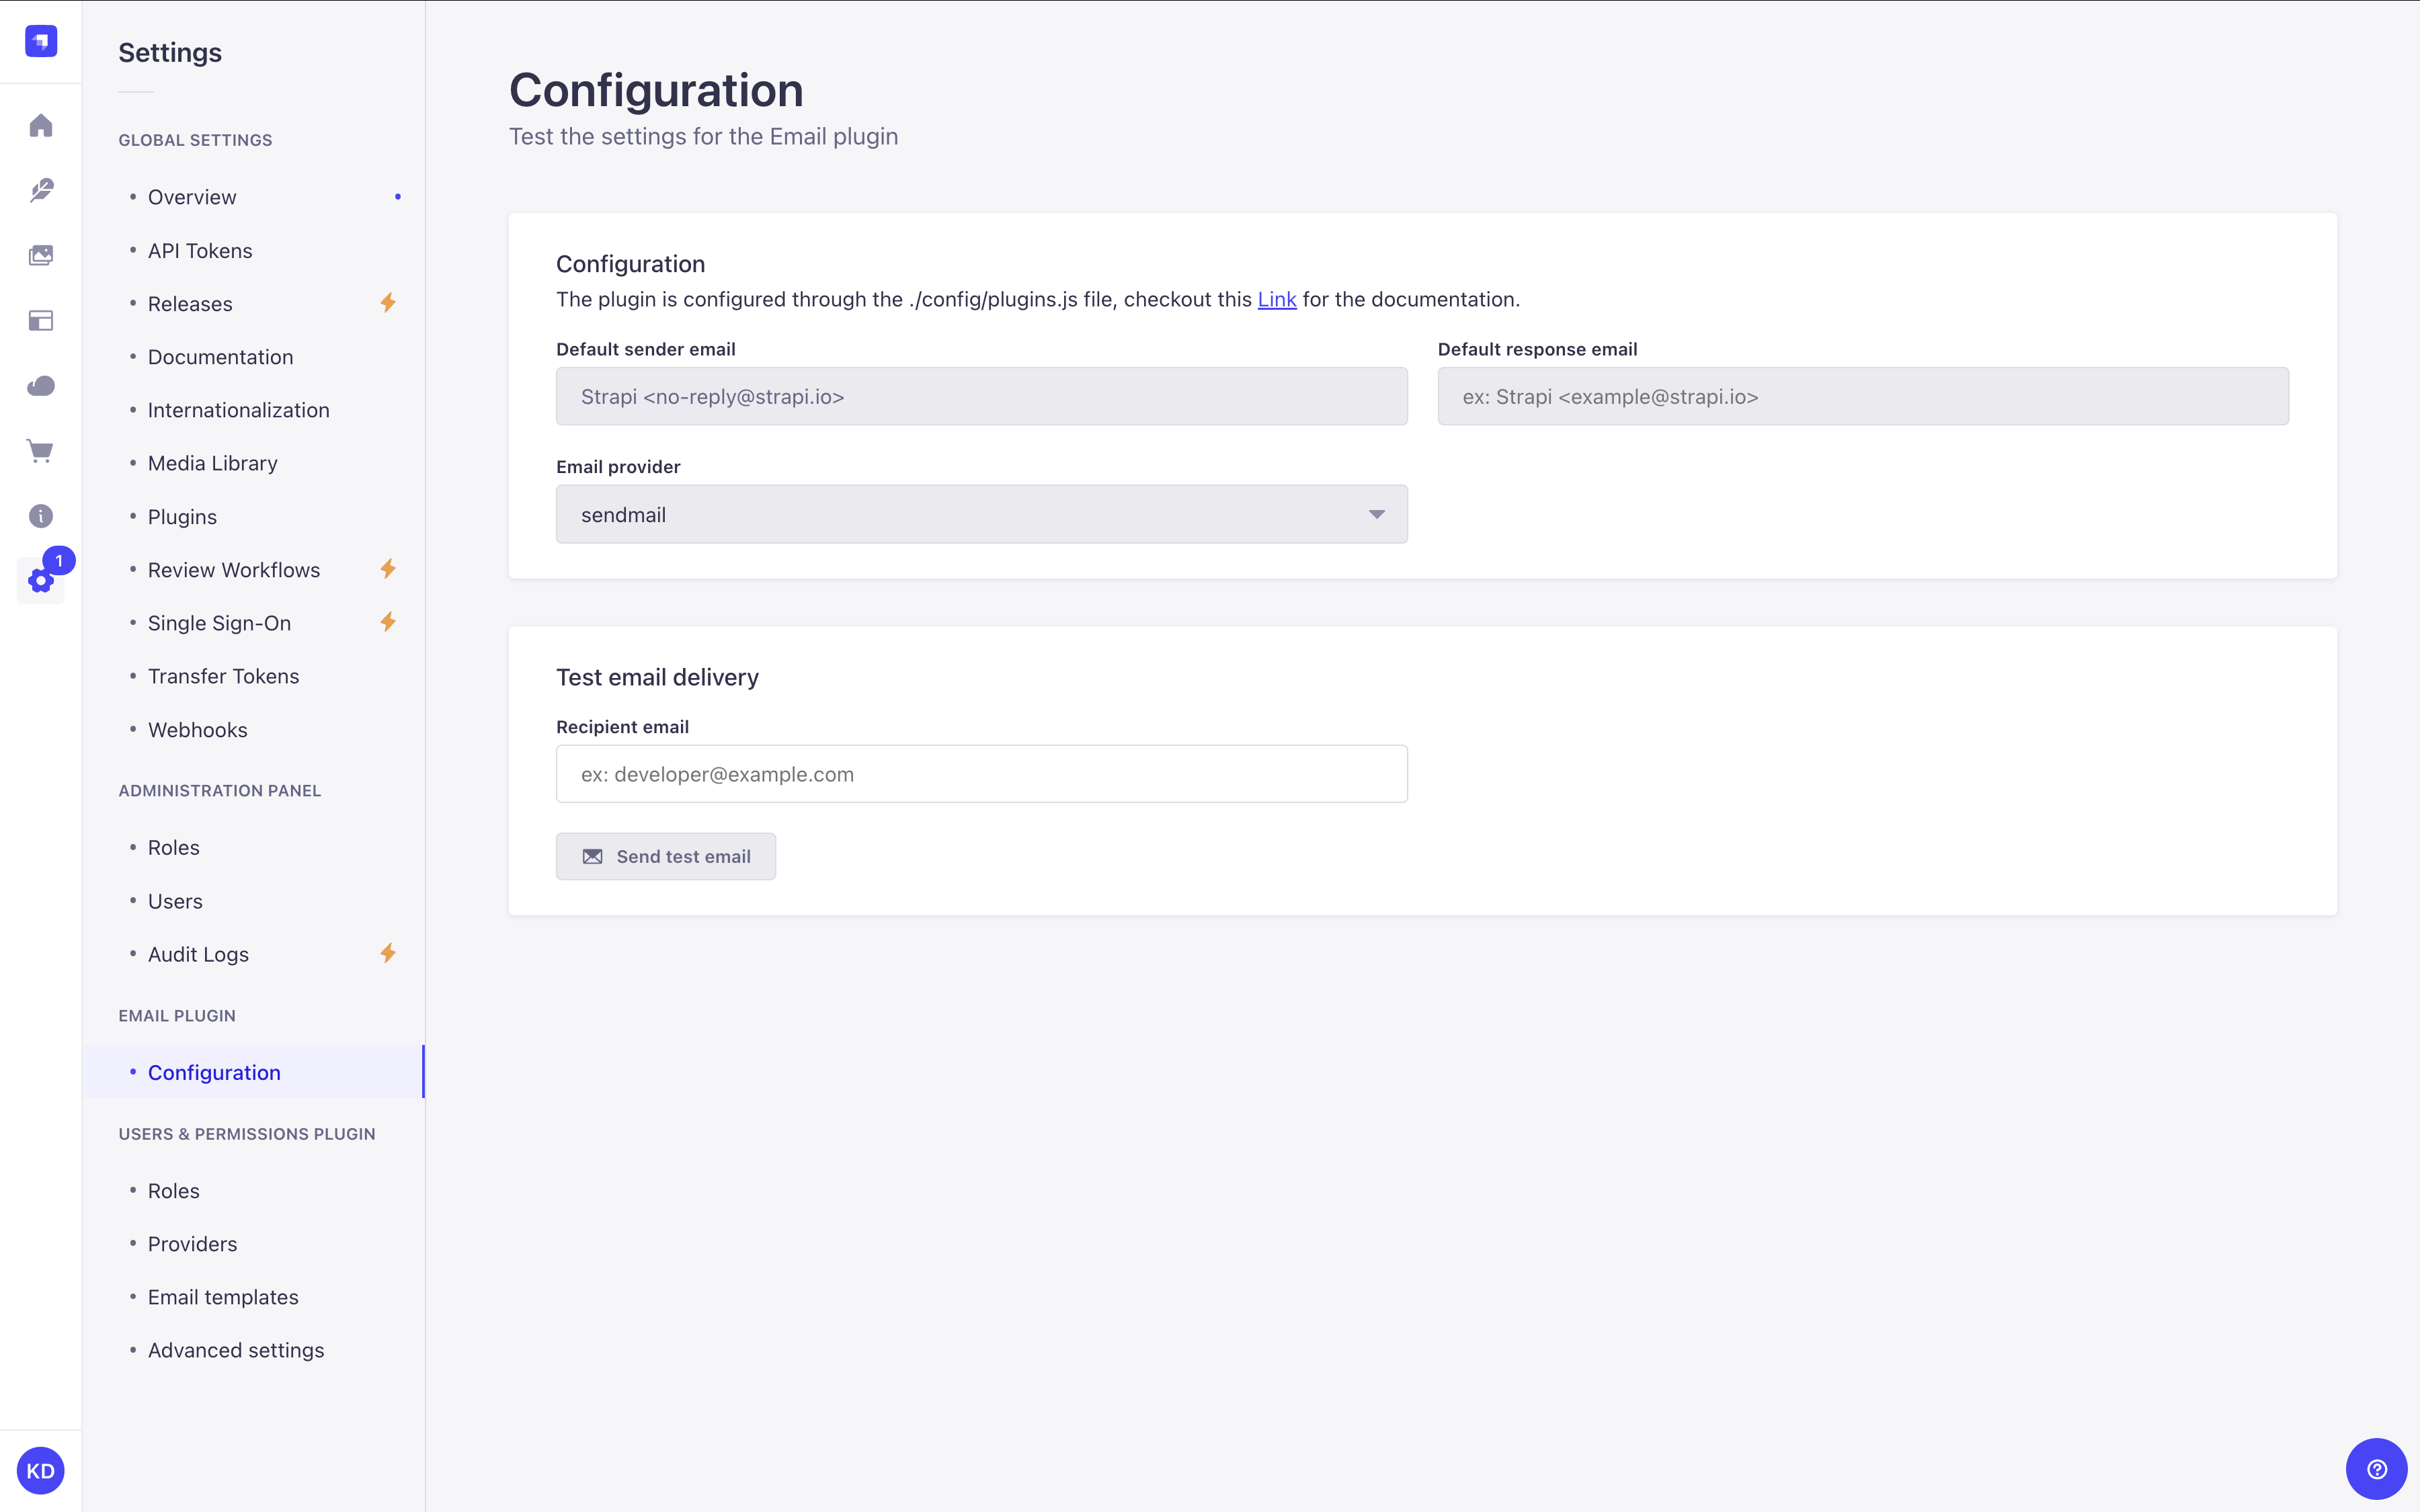
Task: Open the Media Library image icon
Action: 40,255
